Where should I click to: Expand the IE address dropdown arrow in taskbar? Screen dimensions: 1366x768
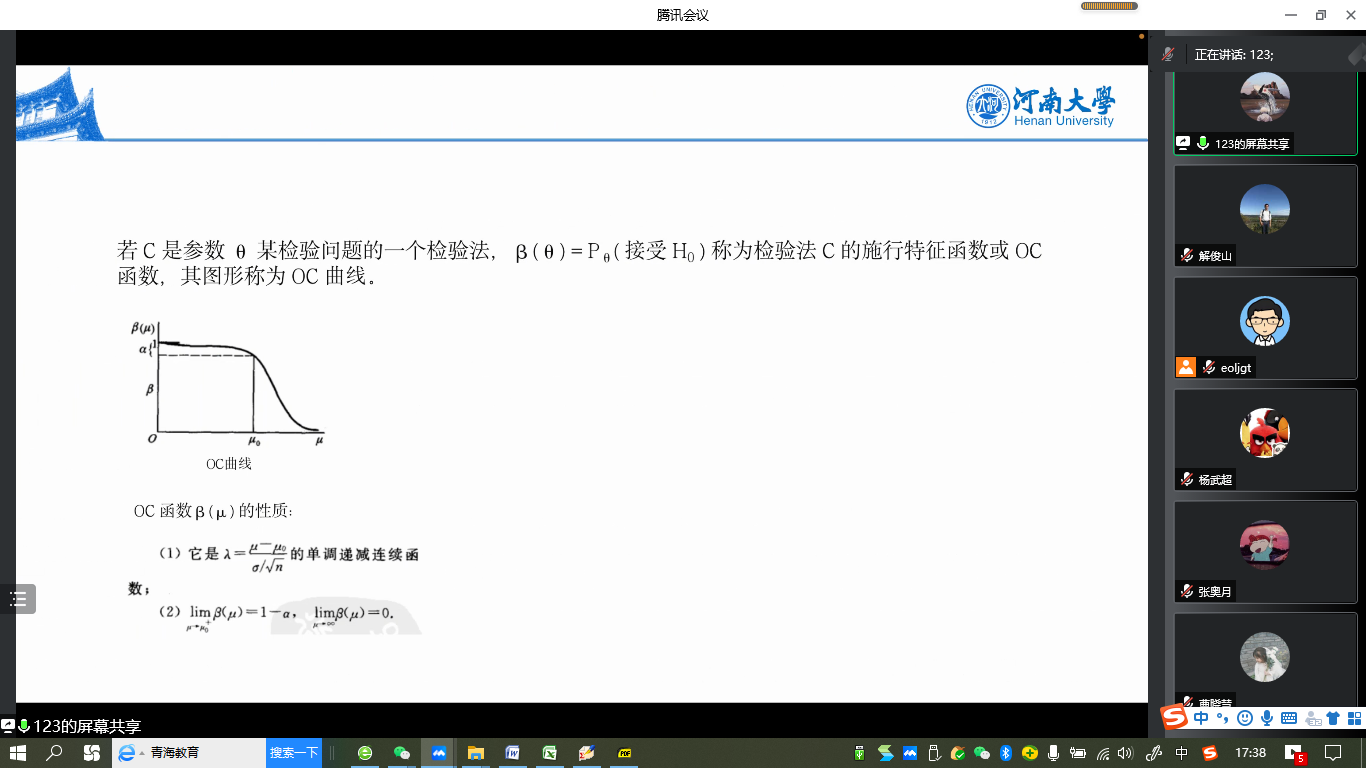point(143,753)
